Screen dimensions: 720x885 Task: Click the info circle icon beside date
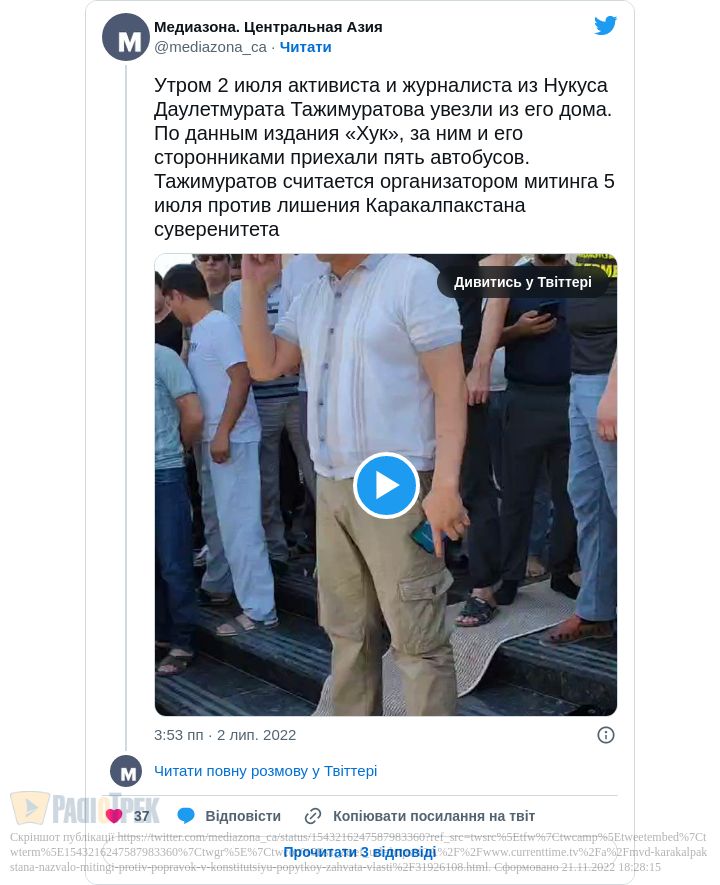click(x=605, y=735)
